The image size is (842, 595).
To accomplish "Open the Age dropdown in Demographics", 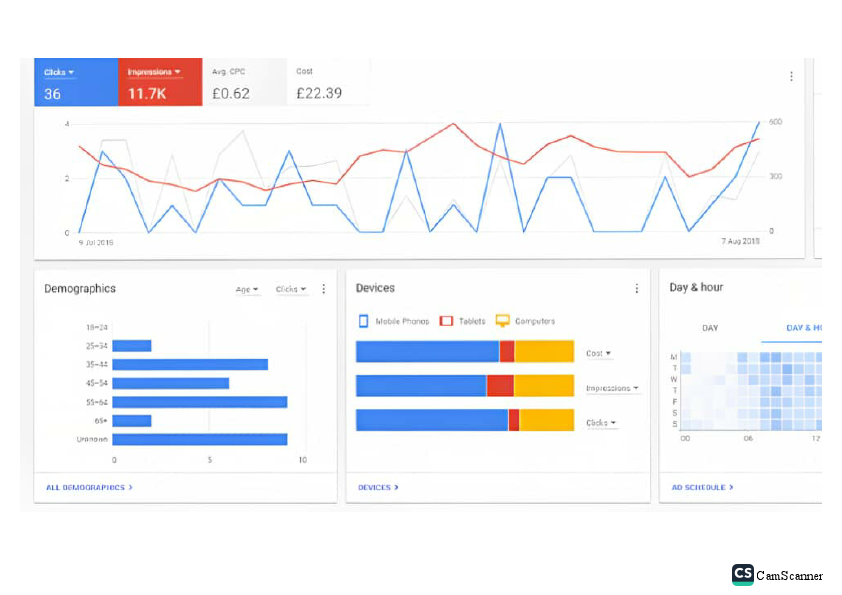I will click(246, 289).
